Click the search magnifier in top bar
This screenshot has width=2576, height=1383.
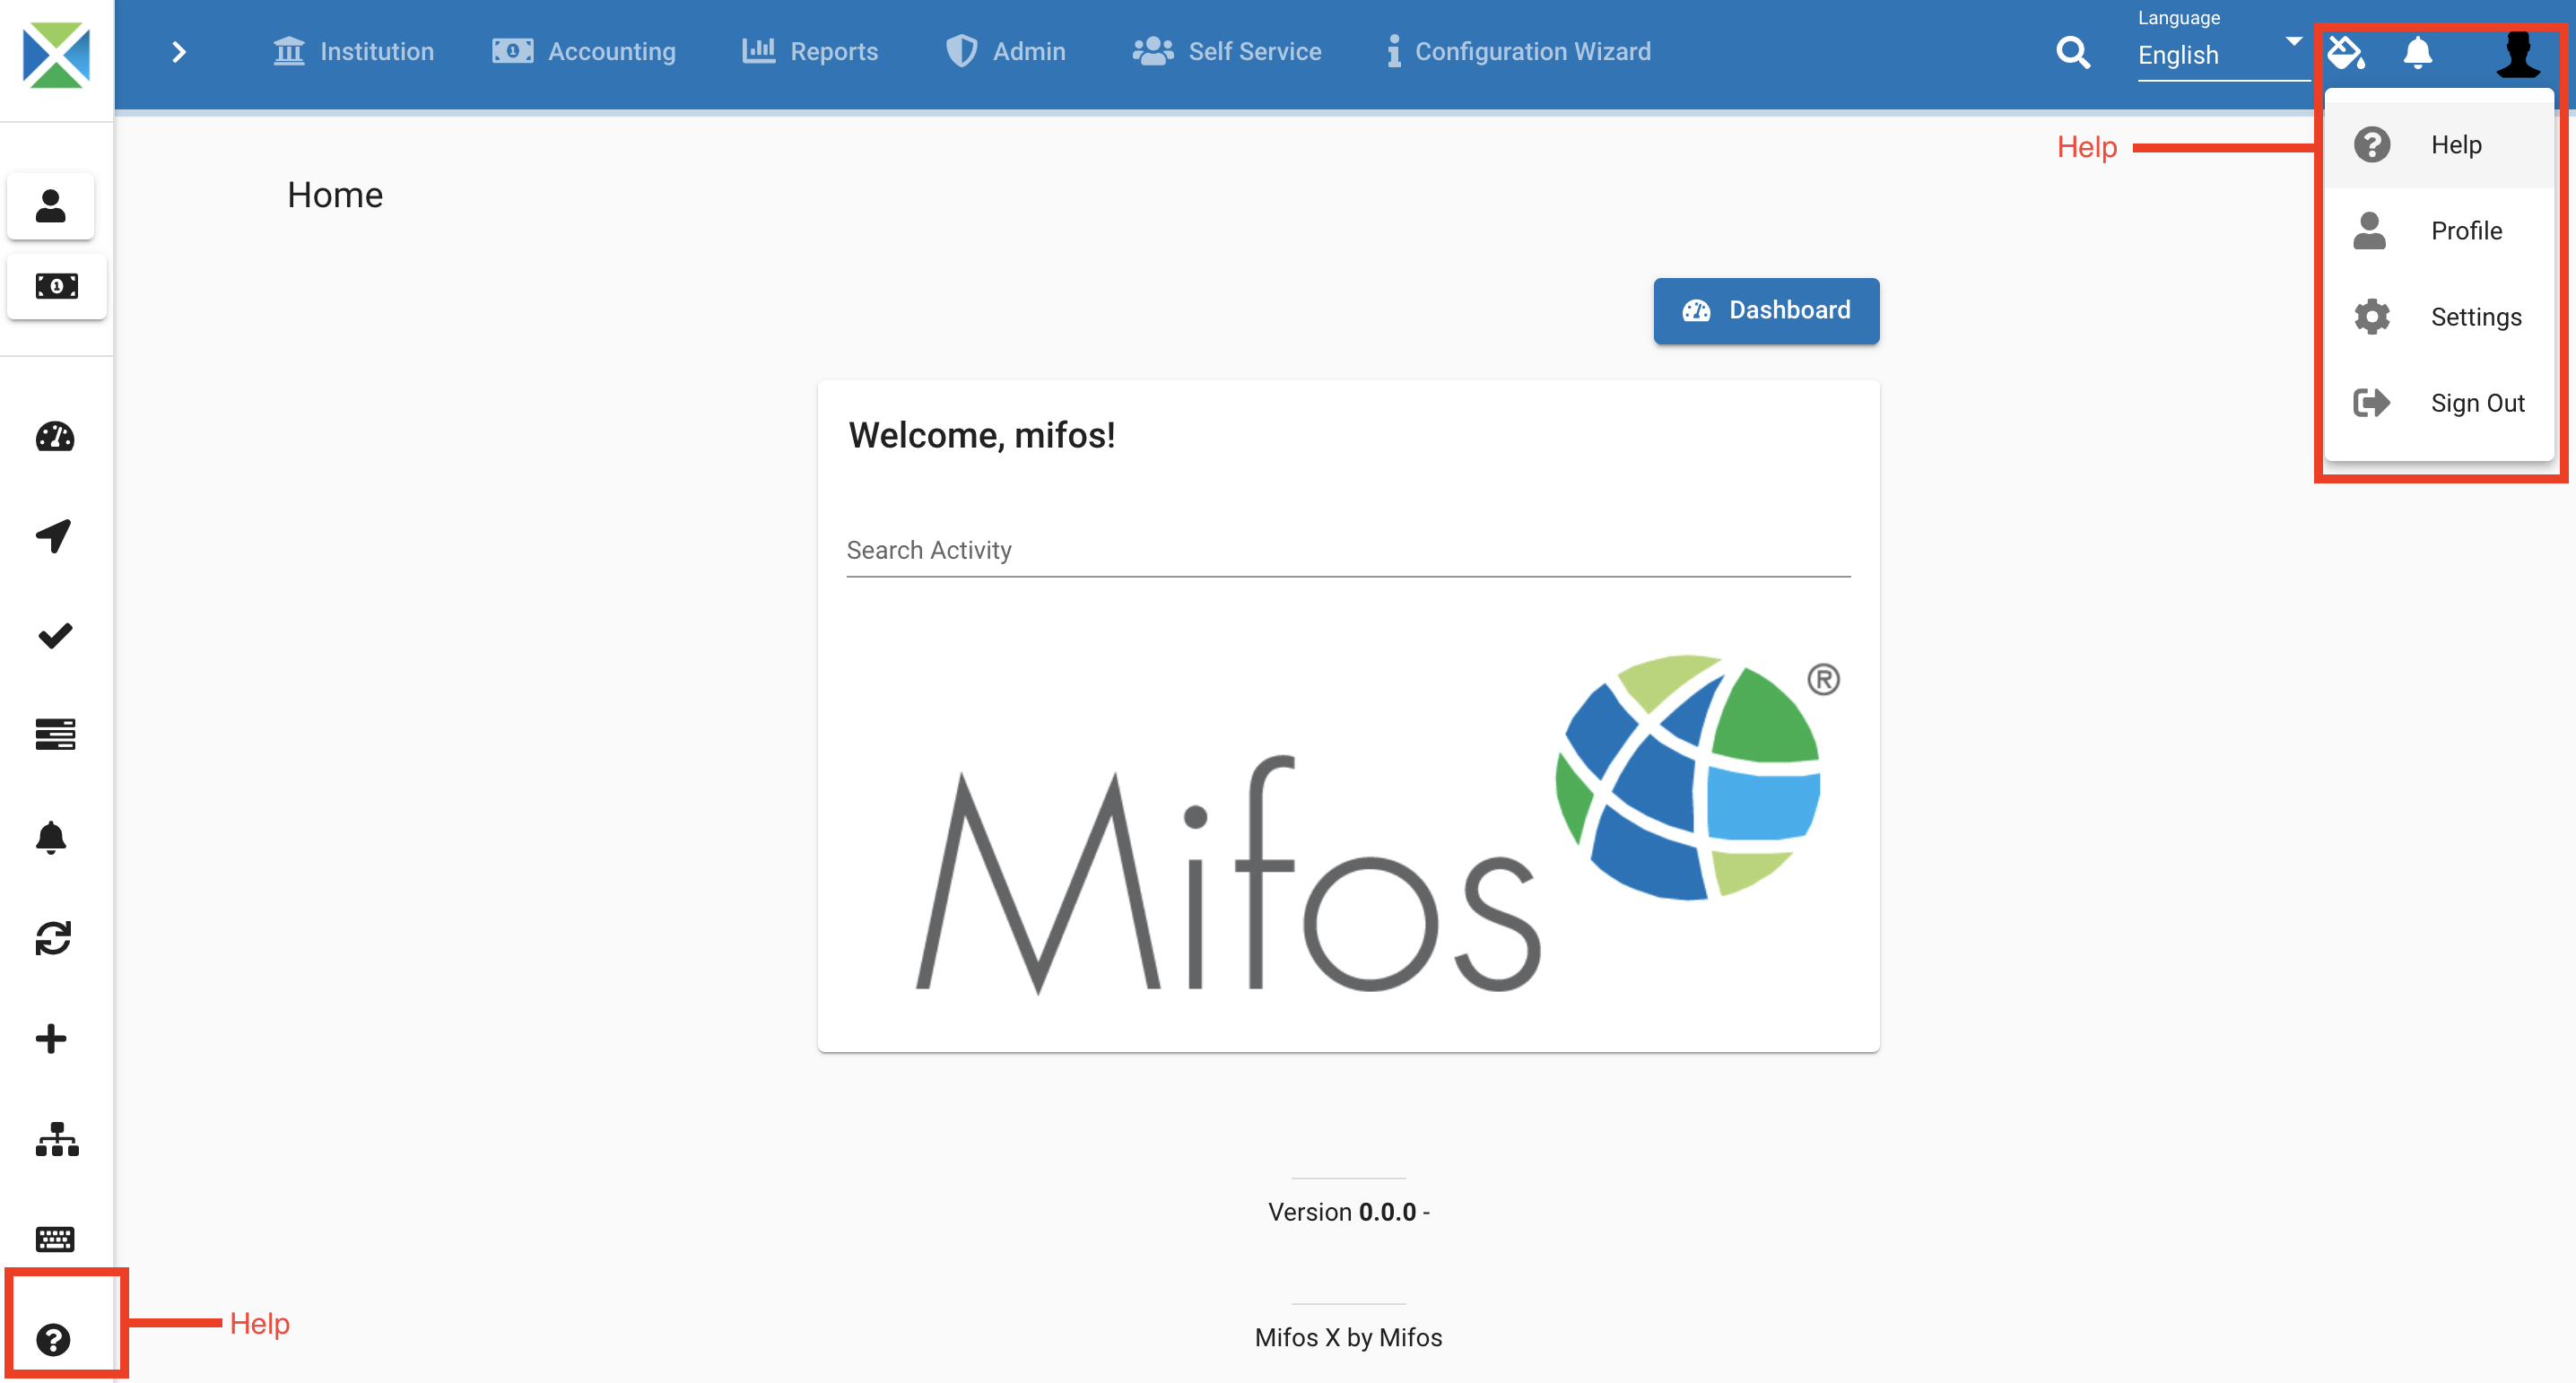[2073, 52]
